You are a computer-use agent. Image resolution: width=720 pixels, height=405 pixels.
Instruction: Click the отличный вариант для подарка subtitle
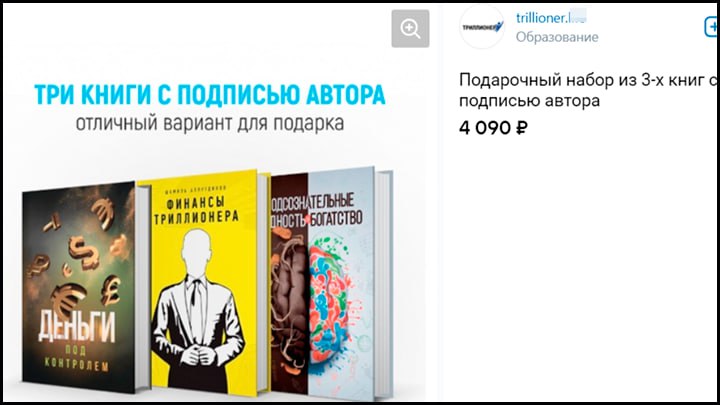click(x=210, y=123)
